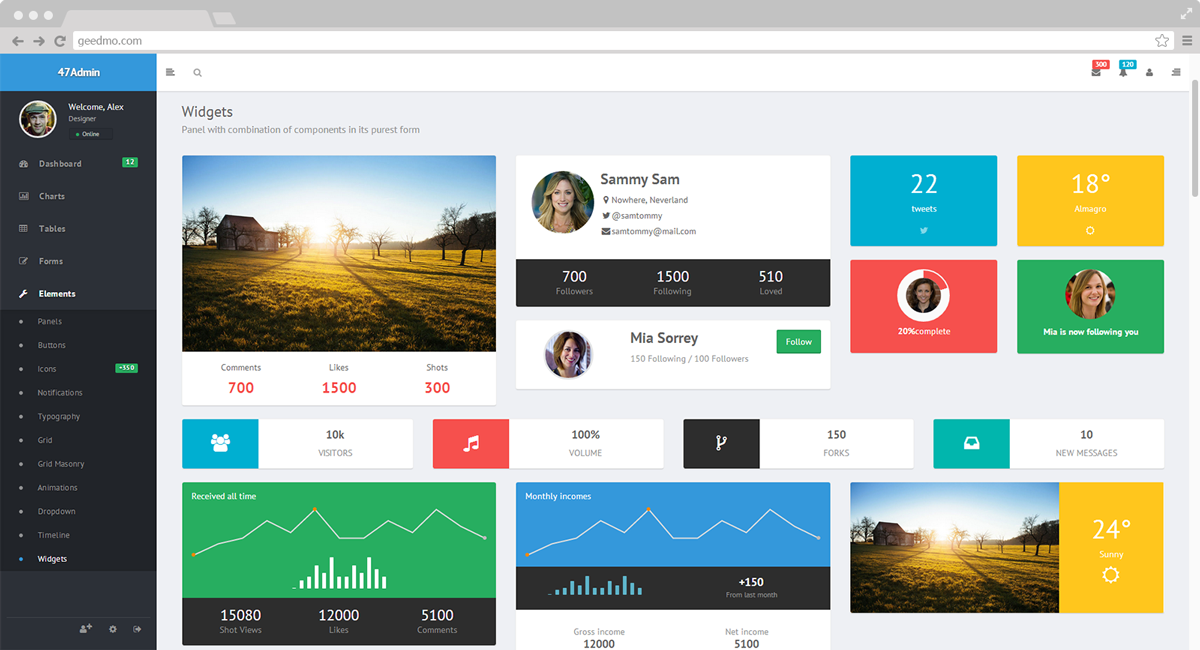Click the samtommy@mail.com email link
This screenshot has height=650, width=1200.
(653, 232)
